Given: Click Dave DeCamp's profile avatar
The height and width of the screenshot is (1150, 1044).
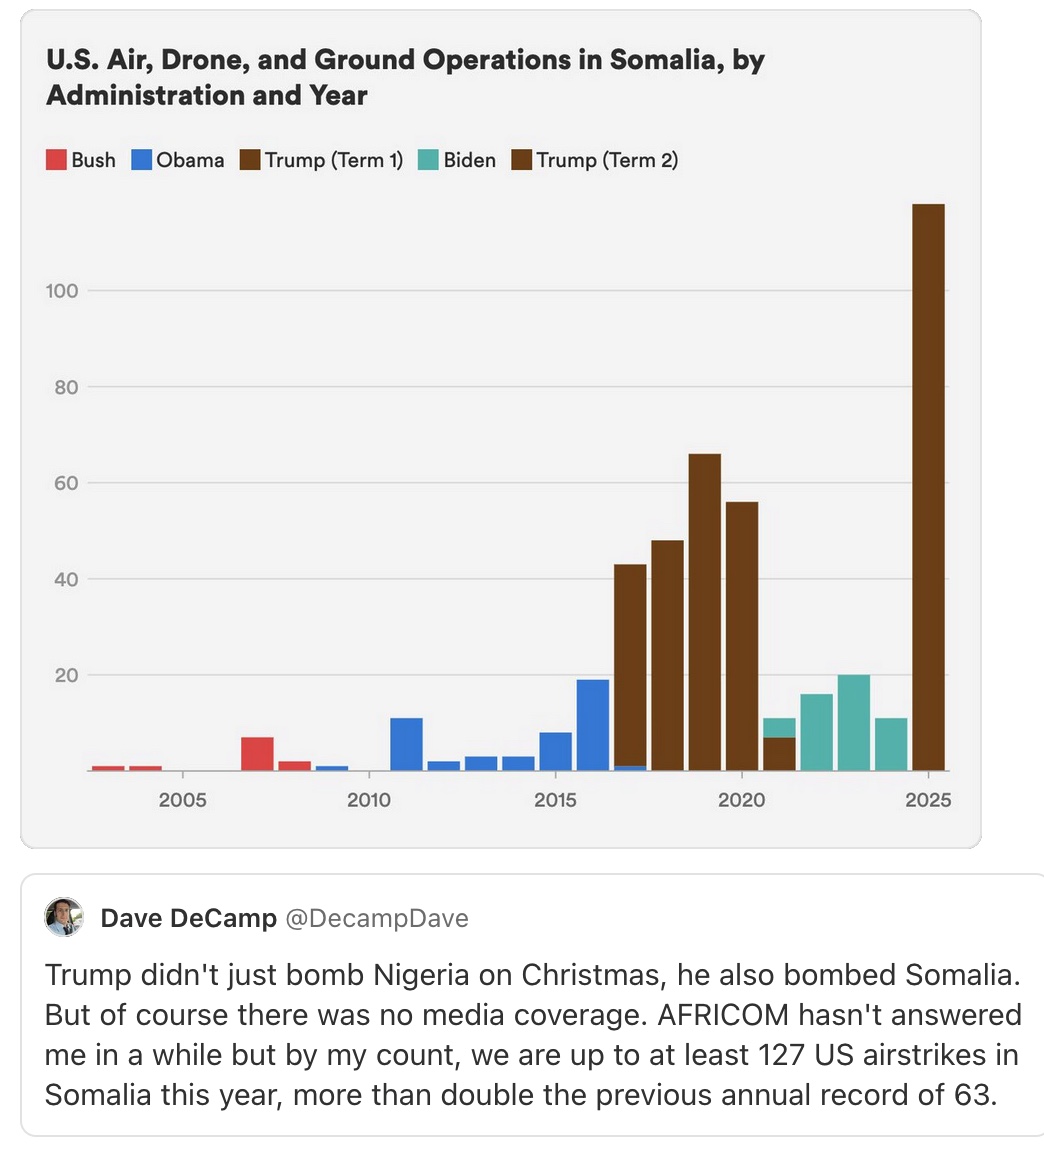Looking at the screenshot, I should pyautogui.click(x=64, y=917).
